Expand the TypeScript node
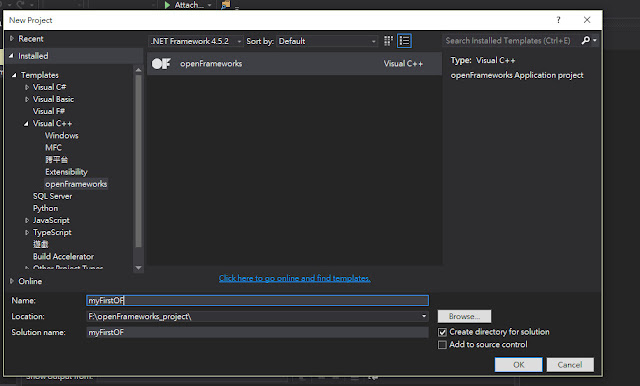The height and width of the screenshot is (386, 640). tap(27, 233)
